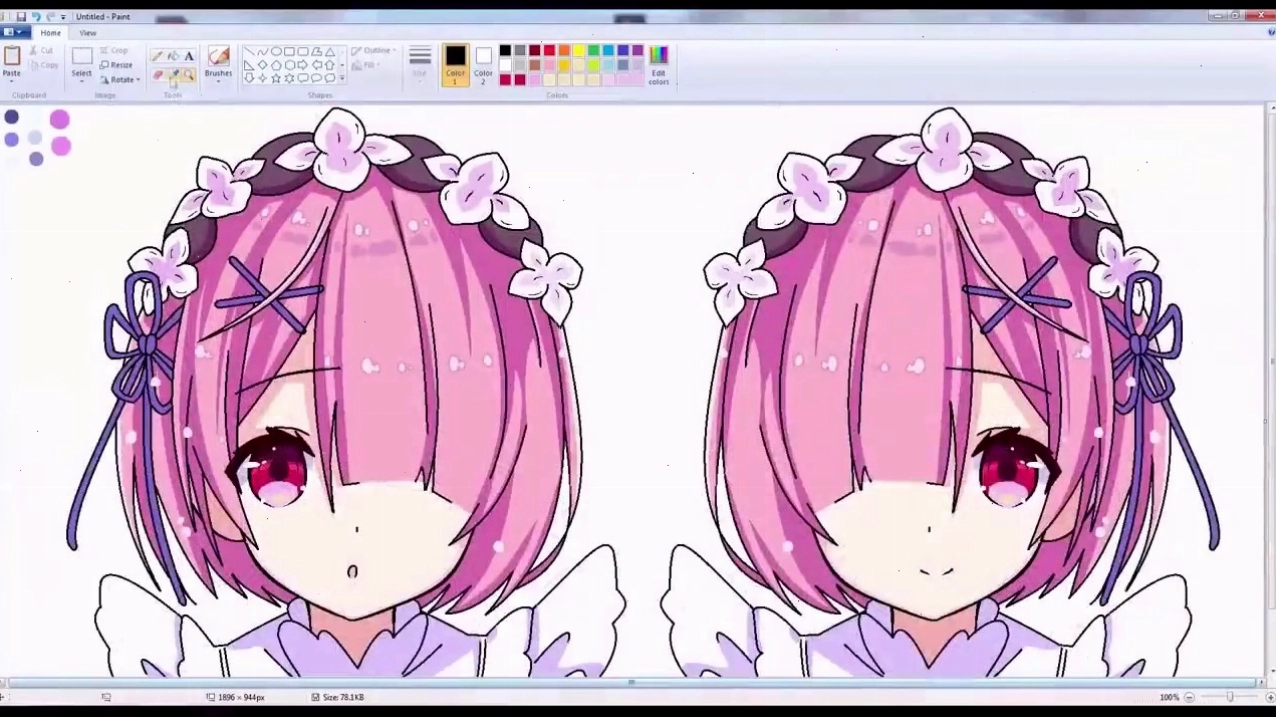Open the shape Fill dropdown

pos(365,66)
